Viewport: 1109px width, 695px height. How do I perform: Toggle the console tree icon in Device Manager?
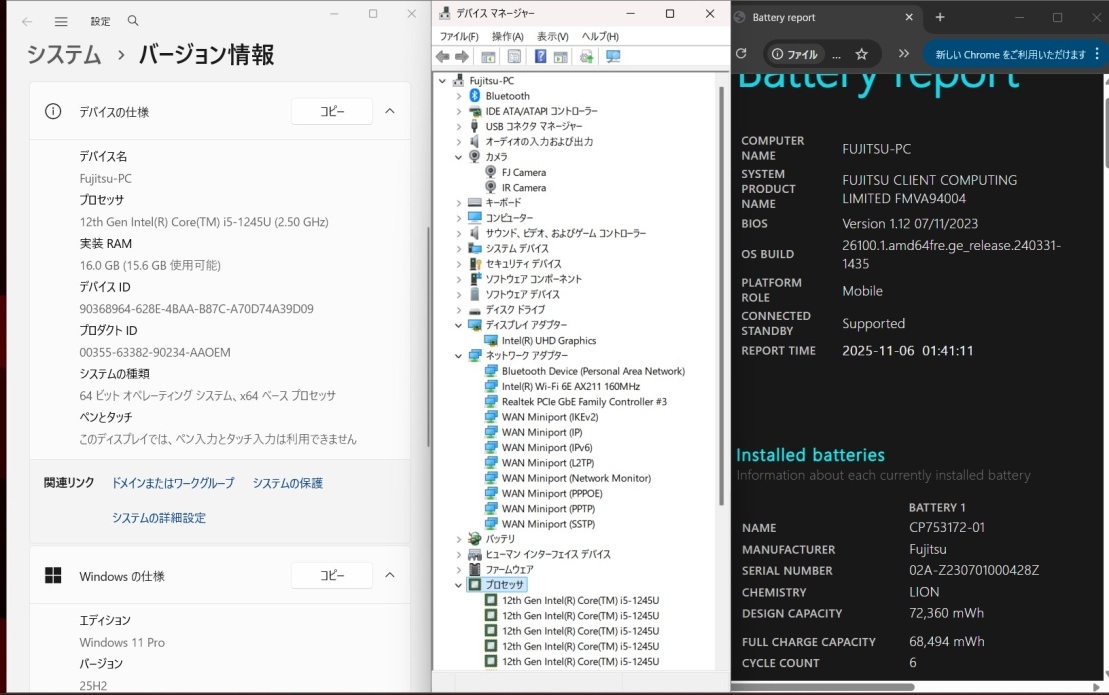(488, 56)
